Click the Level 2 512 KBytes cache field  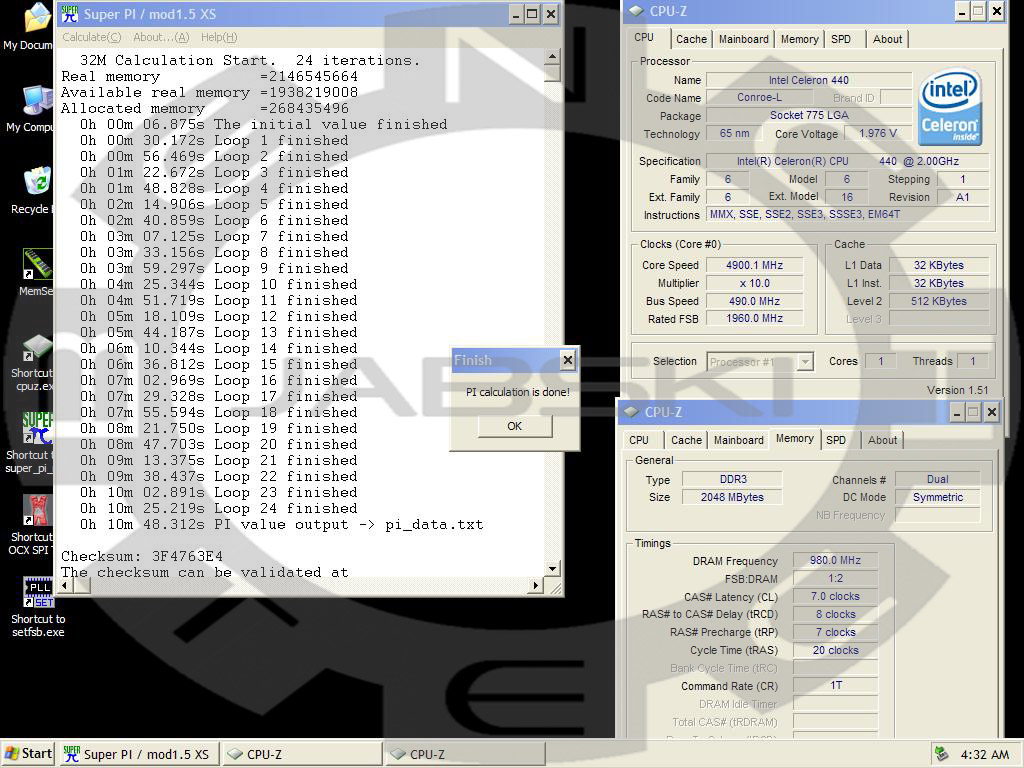pos(938,301)
